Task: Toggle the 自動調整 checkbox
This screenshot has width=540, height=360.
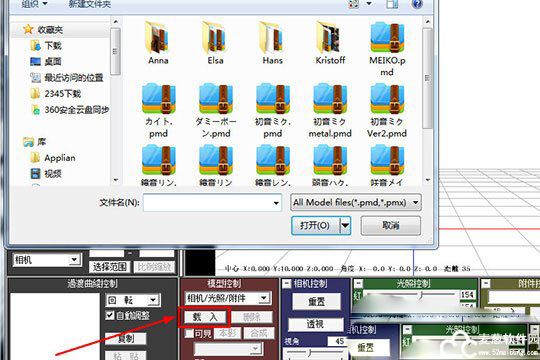Action: pos(110,315)
